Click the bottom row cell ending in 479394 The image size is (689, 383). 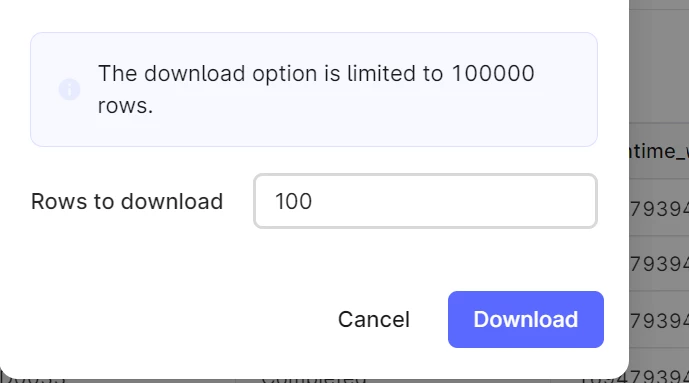[637, 377]
